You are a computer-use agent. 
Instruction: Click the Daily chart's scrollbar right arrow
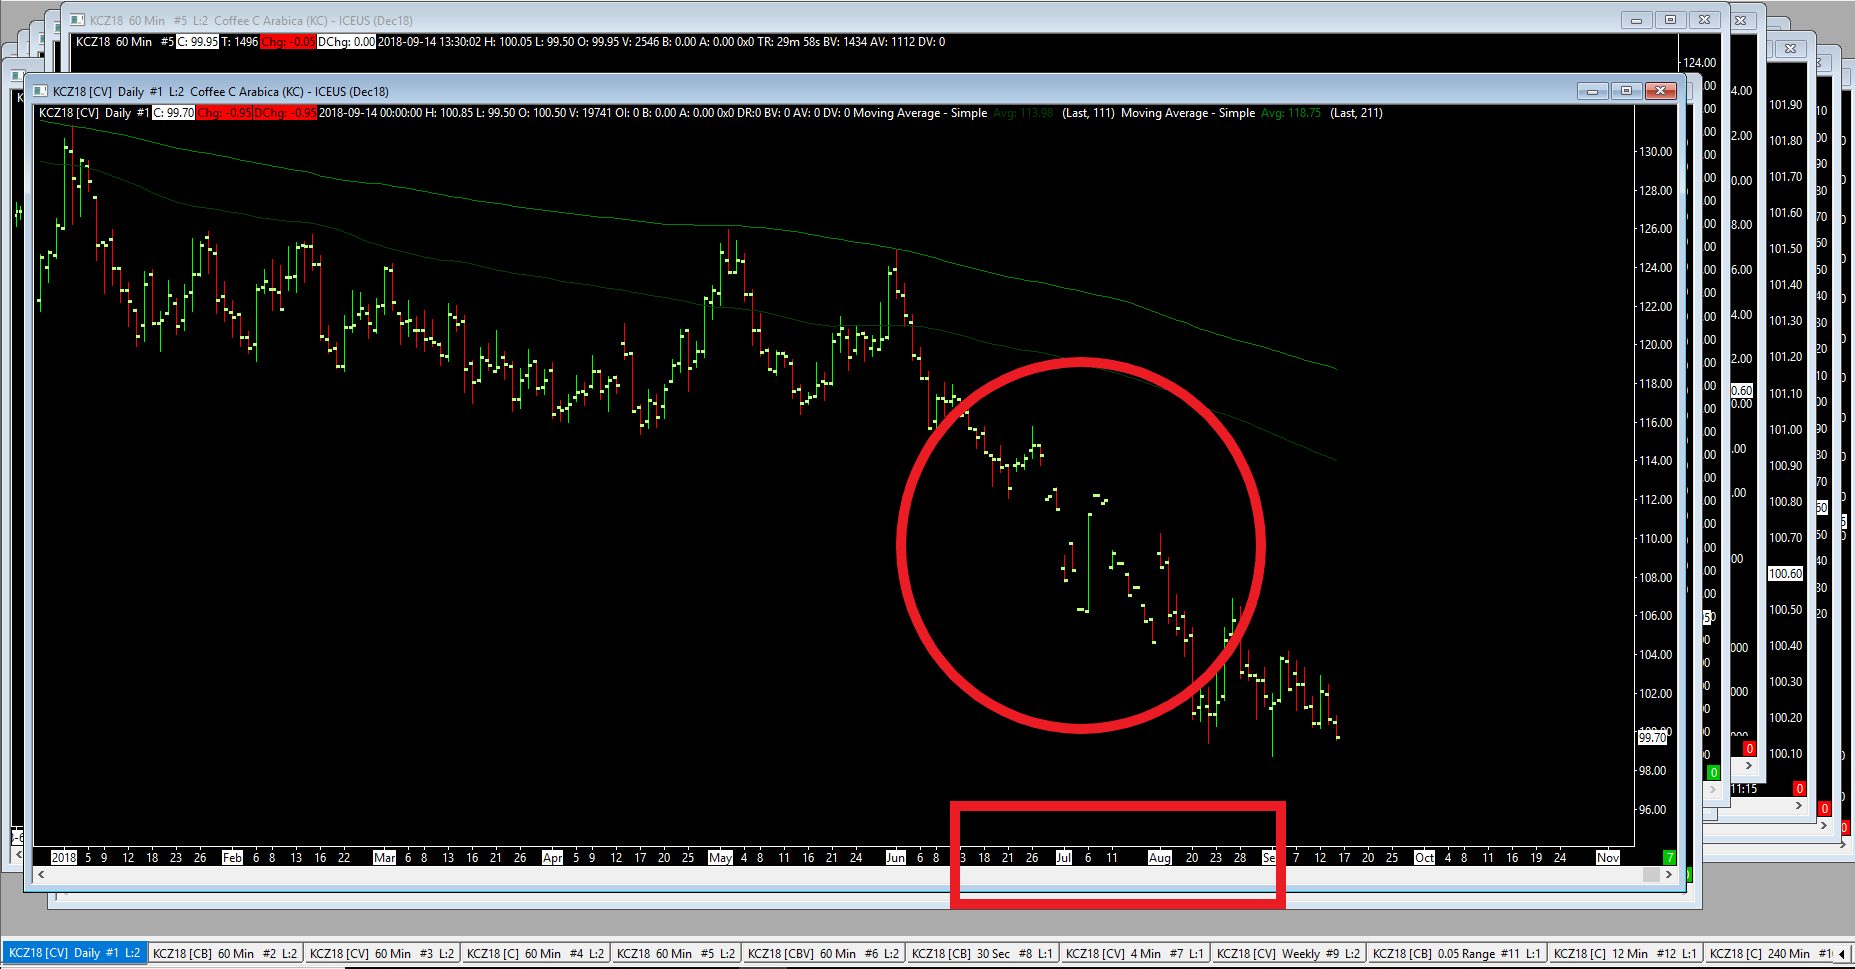point(1668,875)
